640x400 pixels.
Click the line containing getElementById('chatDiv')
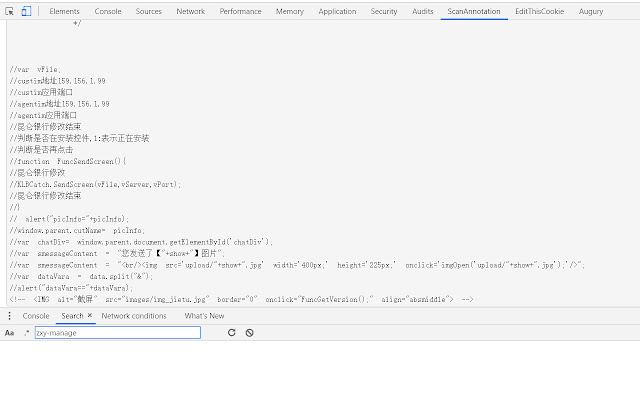pos(141,242)
